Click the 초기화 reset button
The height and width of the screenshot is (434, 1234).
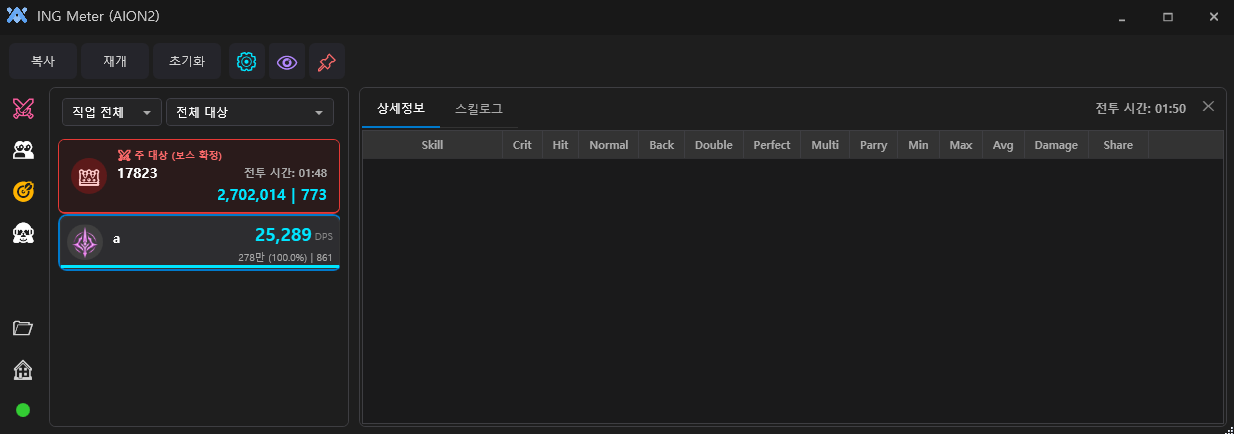pos(187,62)
